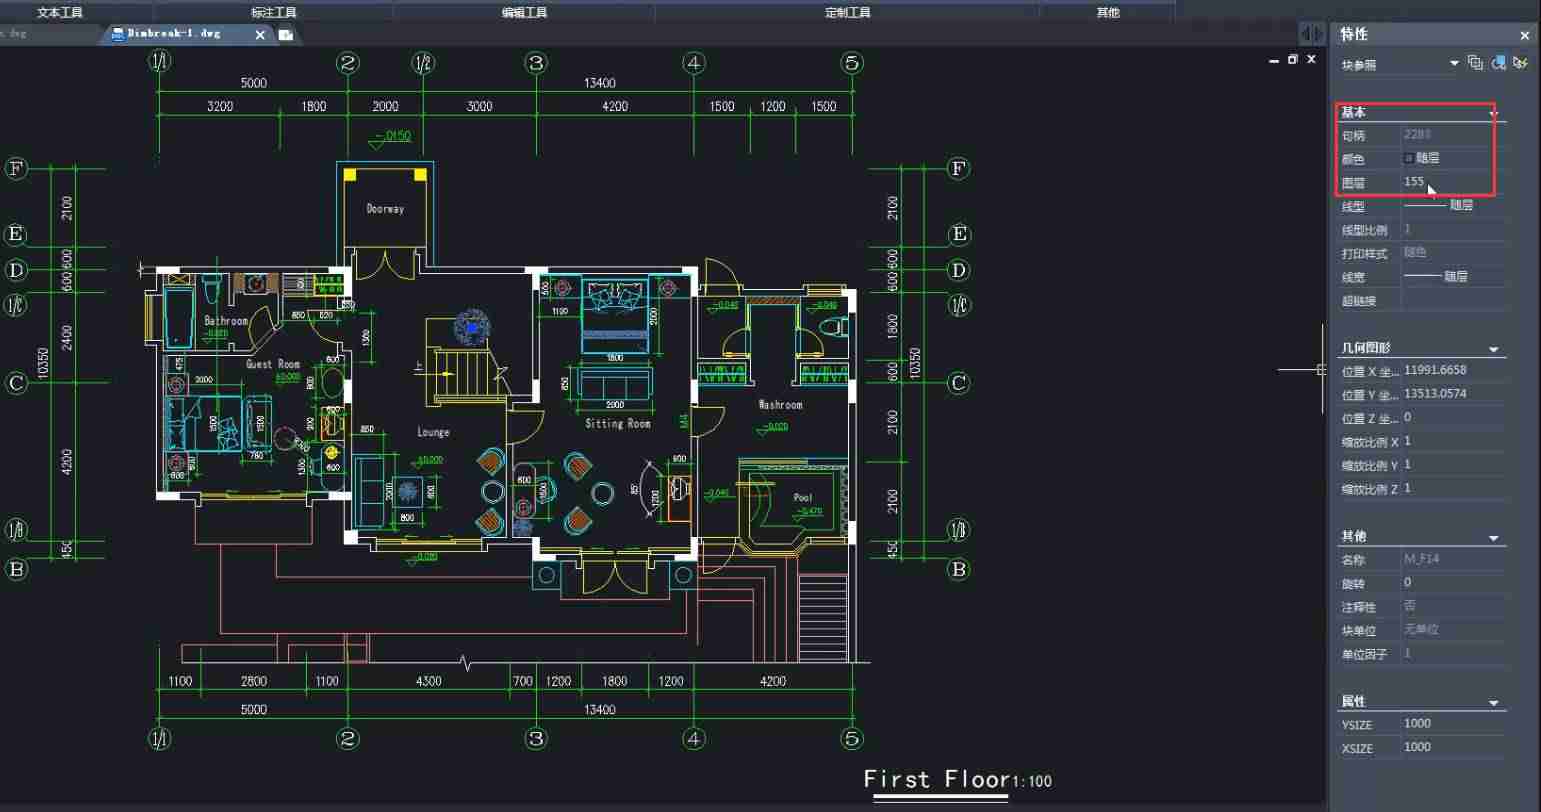Click the new drawing tab icon
Viewport: 1541px width, 812px height.
click(x=286, y=35)
